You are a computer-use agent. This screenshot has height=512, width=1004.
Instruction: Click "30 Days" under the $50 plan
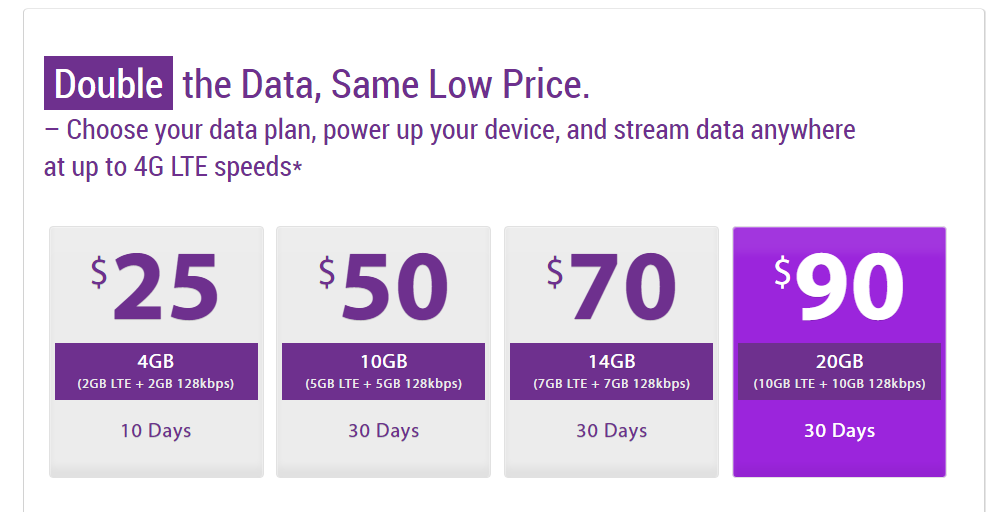coord(383,431)
